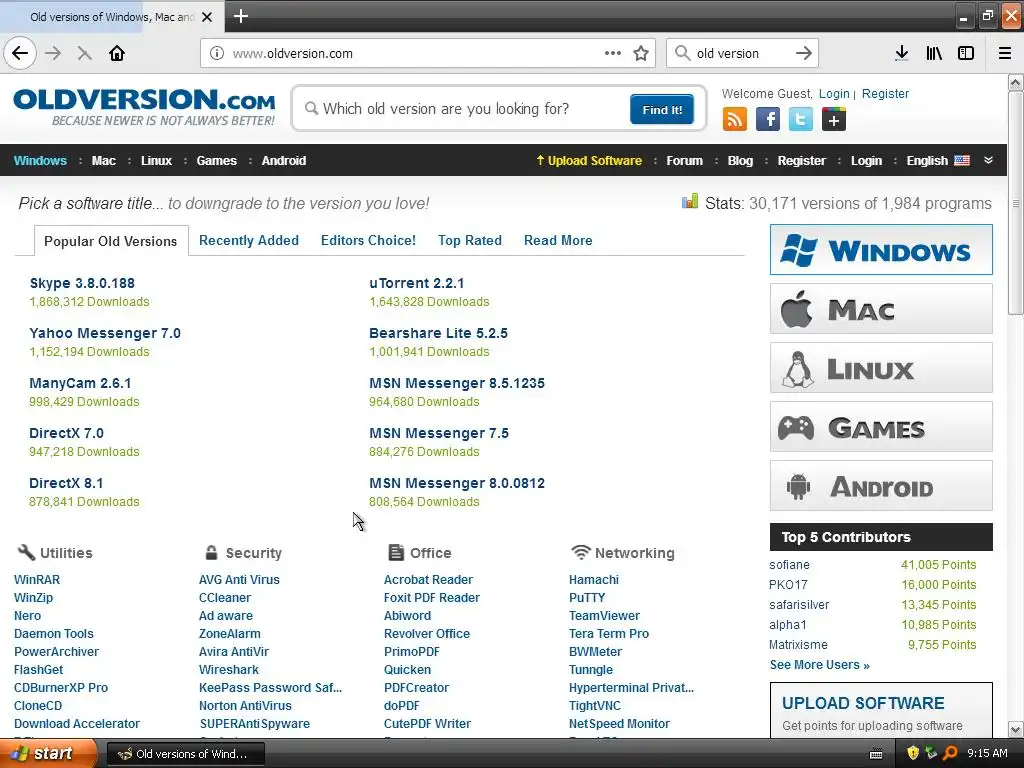Stop loading the page

pos(84,54)
